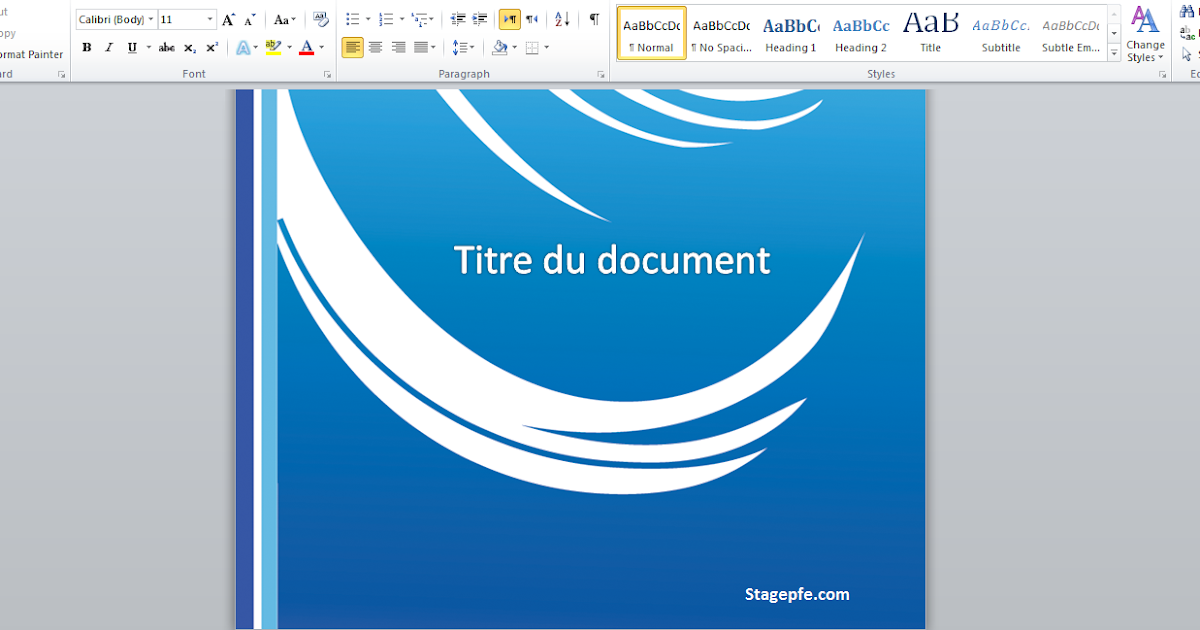Open the Calibri (Body) font dropdown
Image resolution: width=1200 pixels, height=630 pixels.
click(151, 19)
